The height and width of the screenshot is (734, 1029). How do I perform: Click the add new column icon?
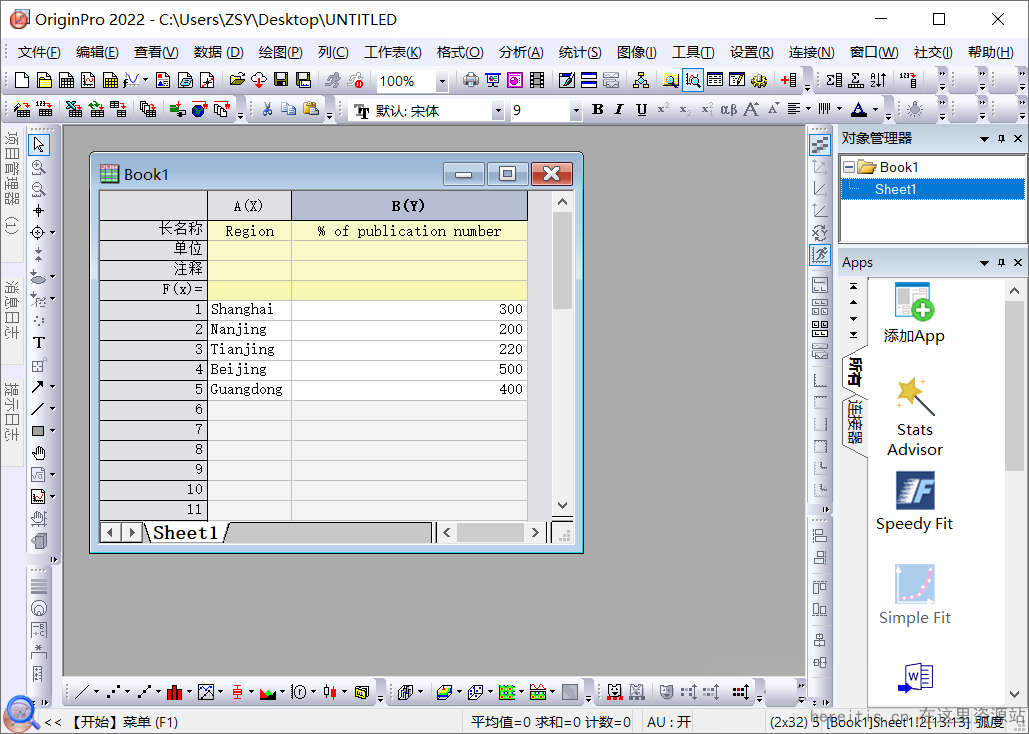click(788, 80)
